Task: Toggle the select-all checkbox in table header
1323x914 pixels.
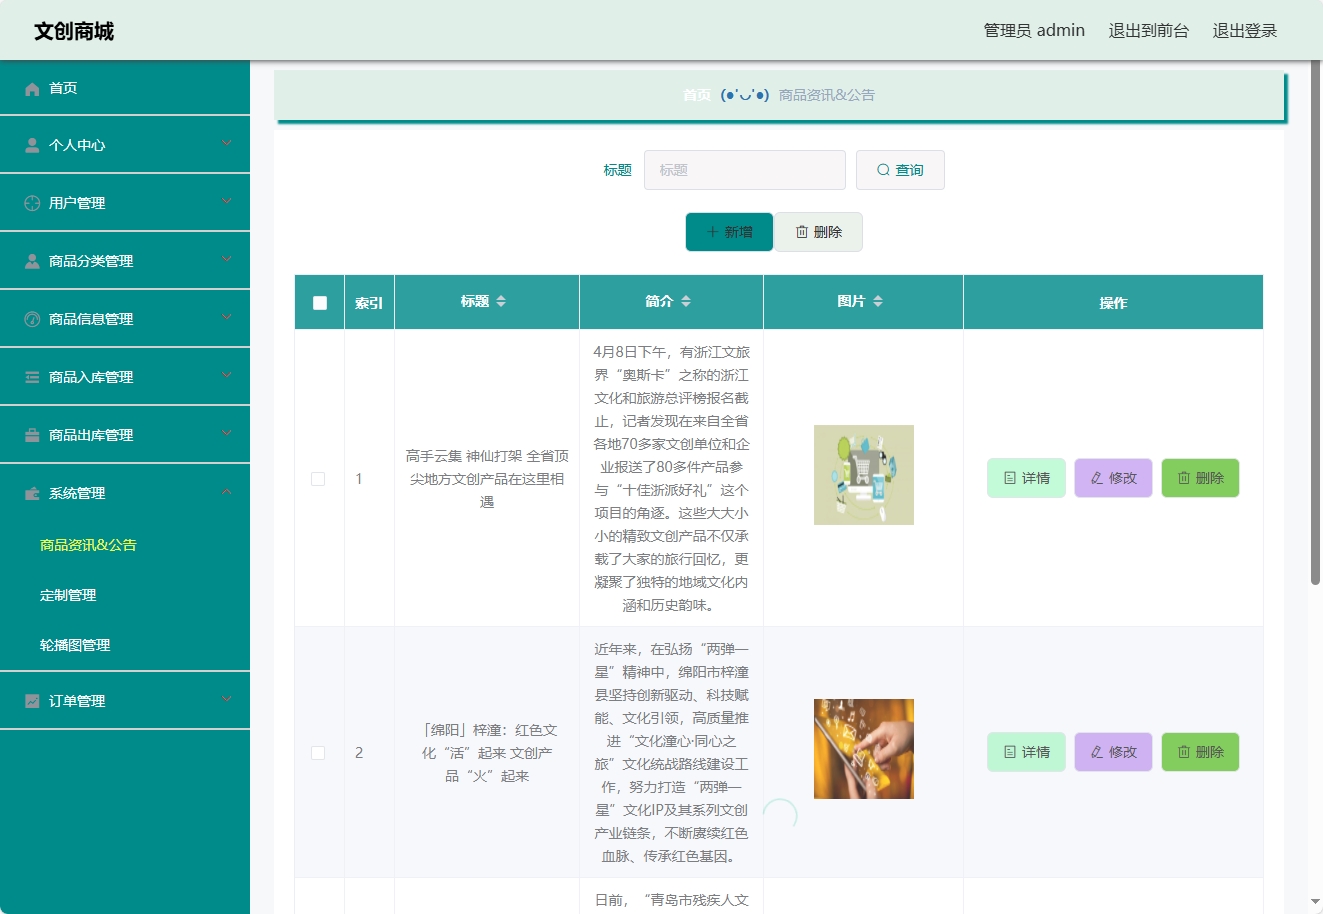Action: click(318, 302)
